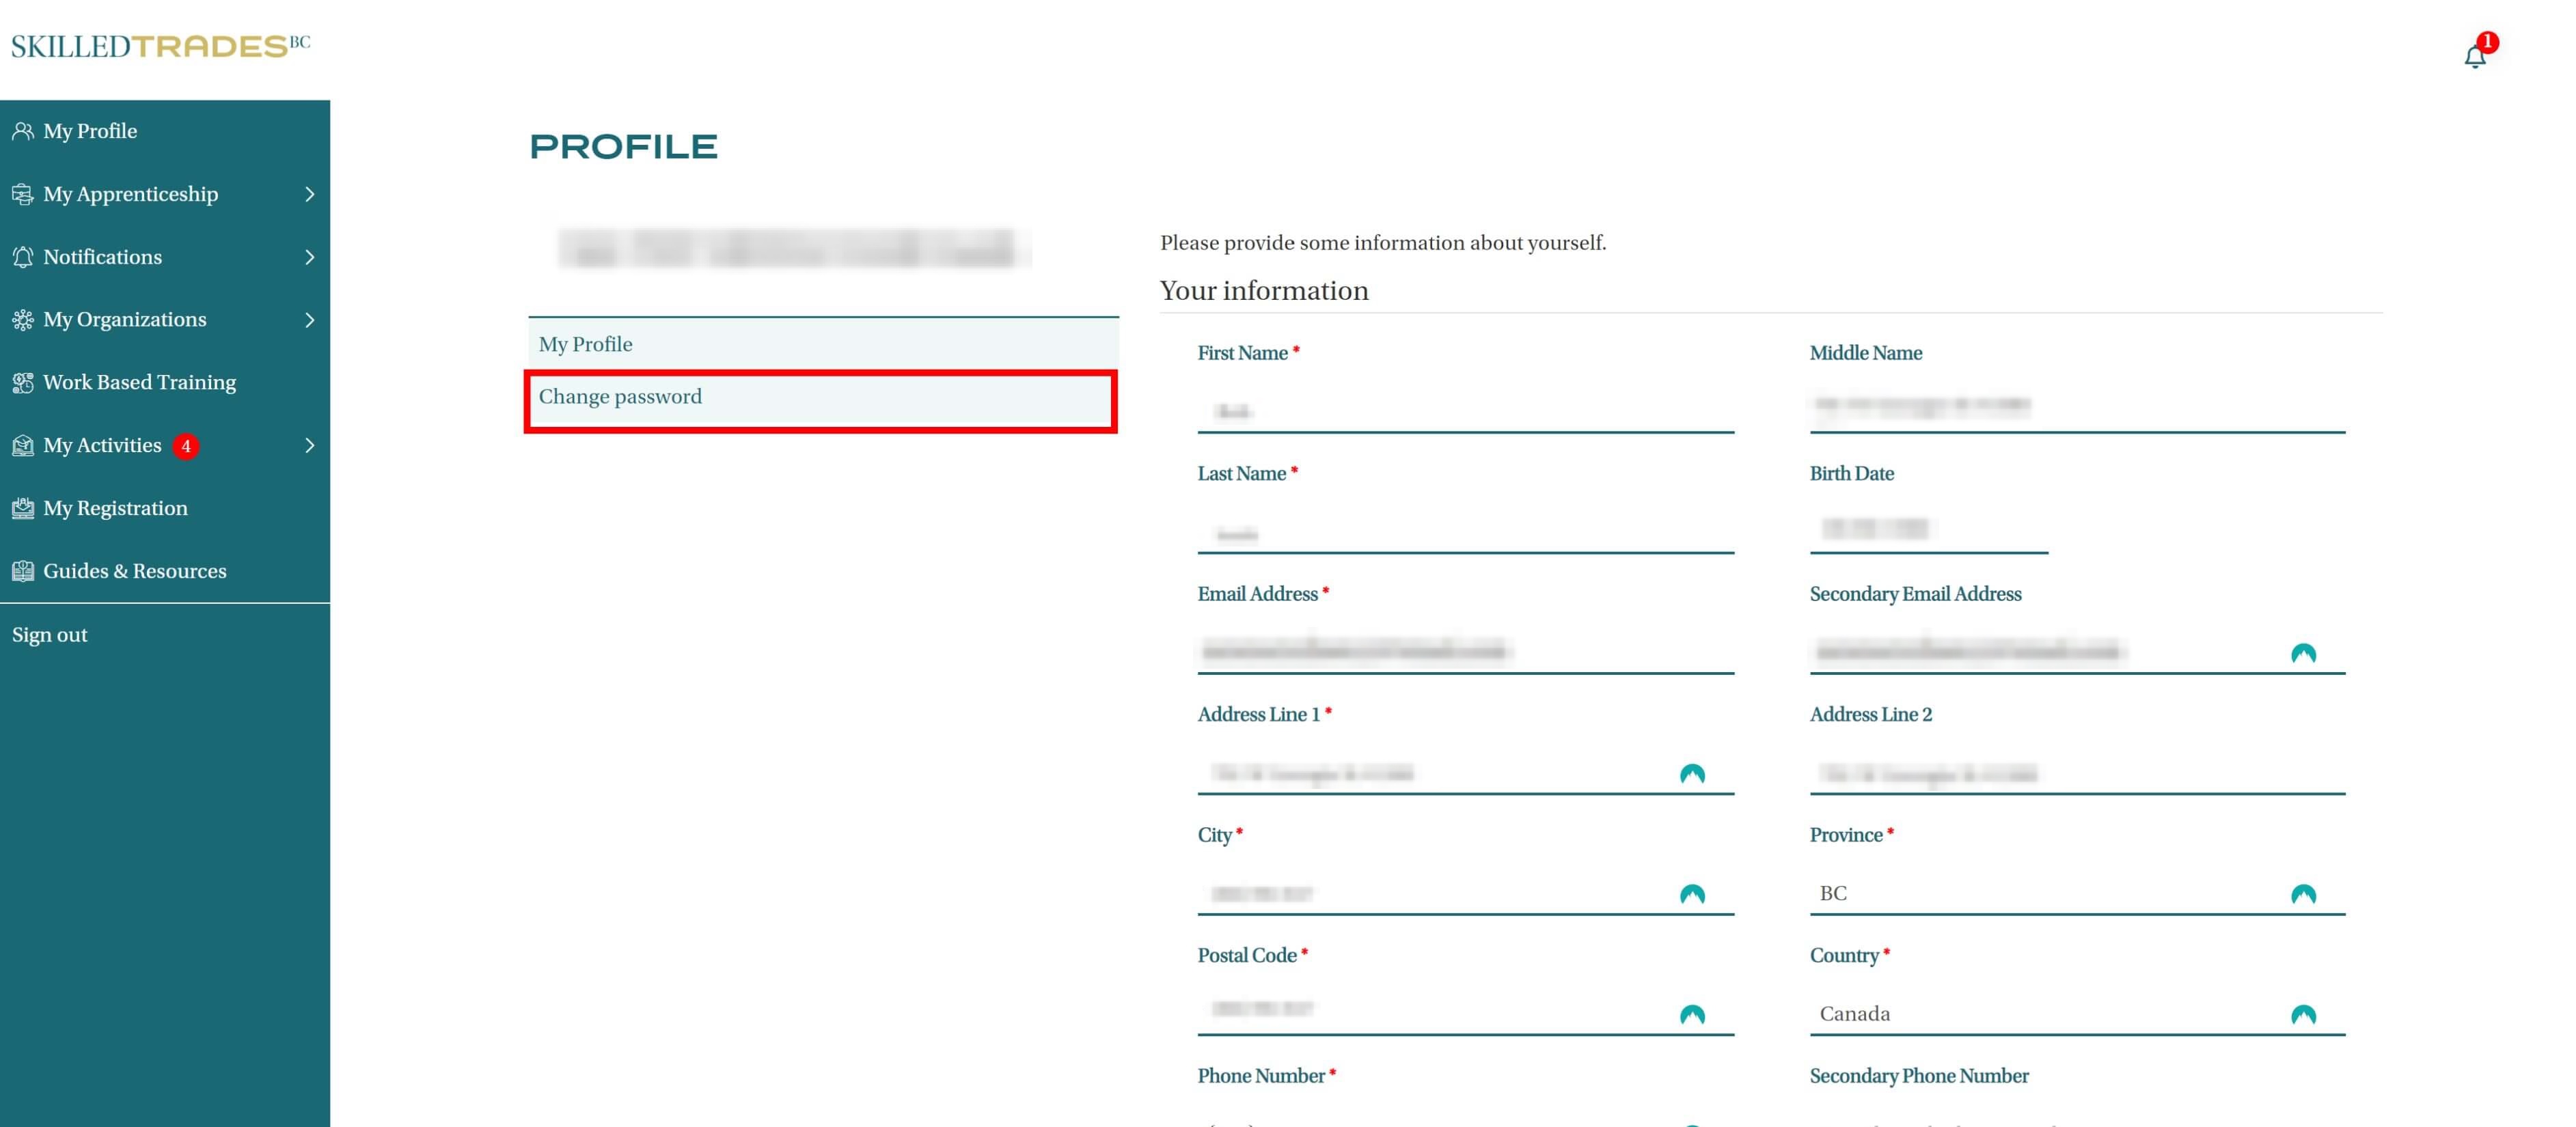
Task: Click the My Profile person icon in sidebar
Action: point(22,131)
